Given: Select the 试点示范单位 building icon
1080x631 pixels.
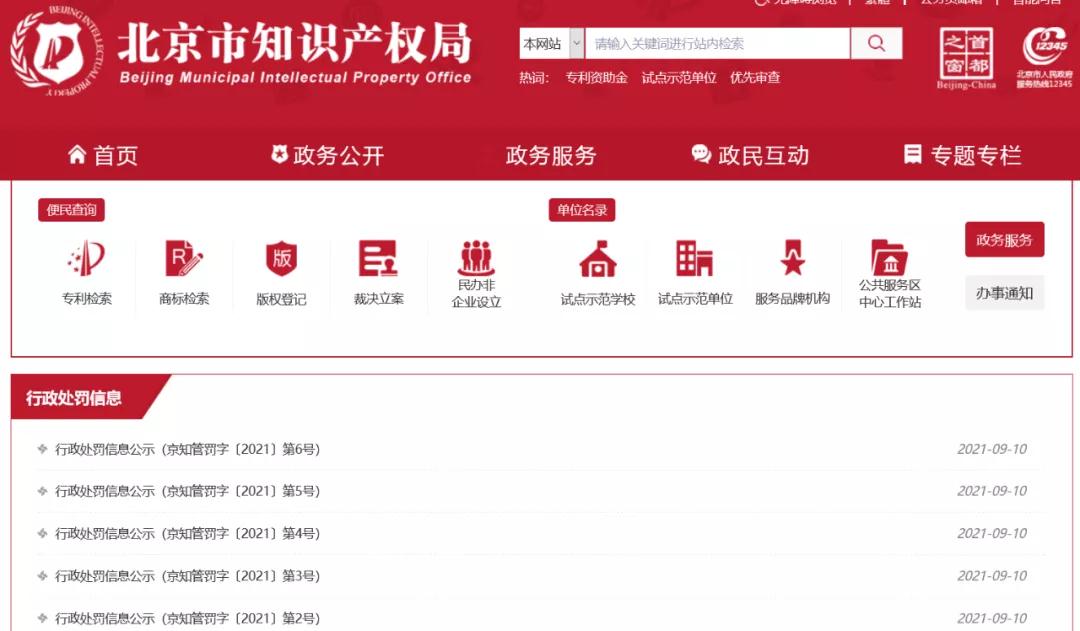Looking at the screenshot, I should (695, 260).
